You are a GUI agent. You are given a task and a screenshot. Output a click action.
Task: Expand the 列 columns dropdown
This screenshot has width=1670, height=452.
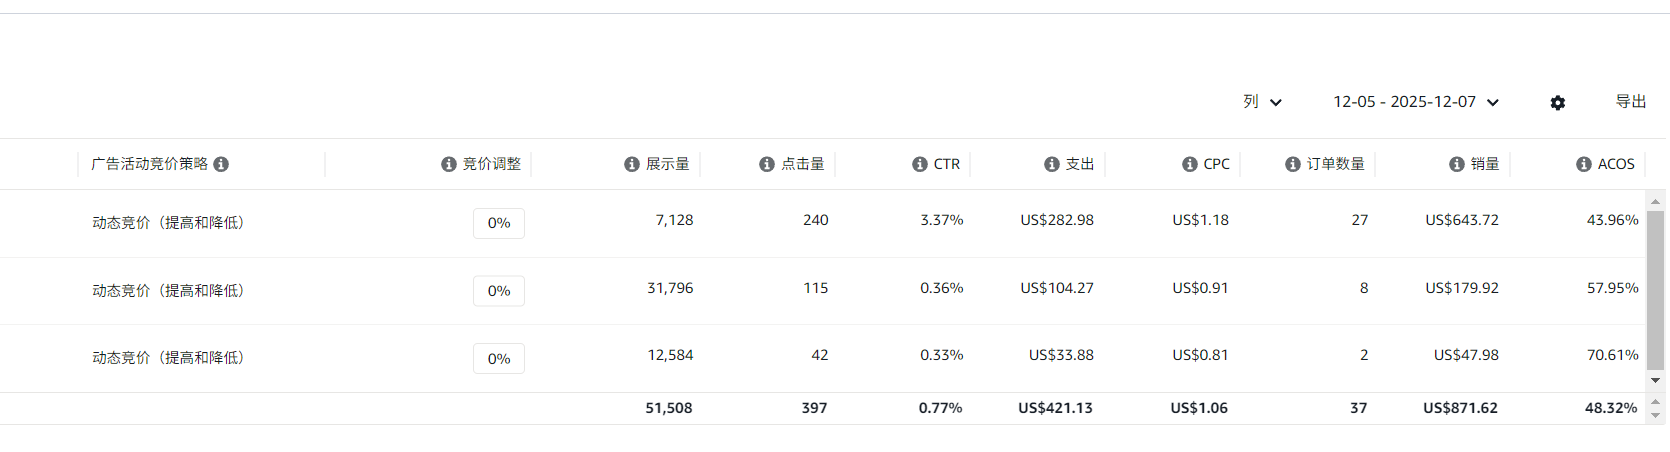click(x=1262, y=102)
